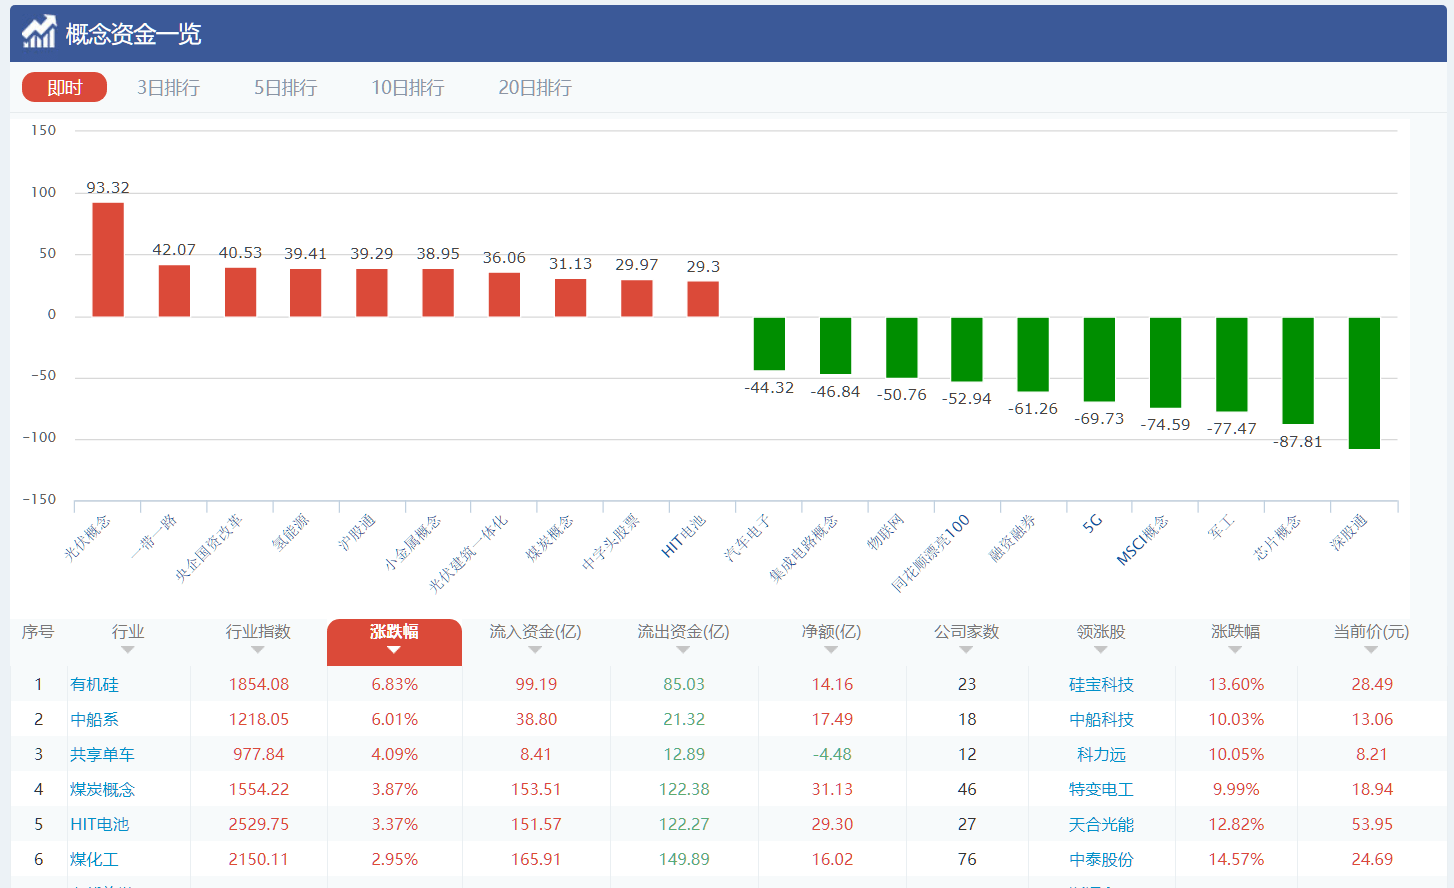
Task: Switch to the 5日排行 tab
Action: pos(285,88)
